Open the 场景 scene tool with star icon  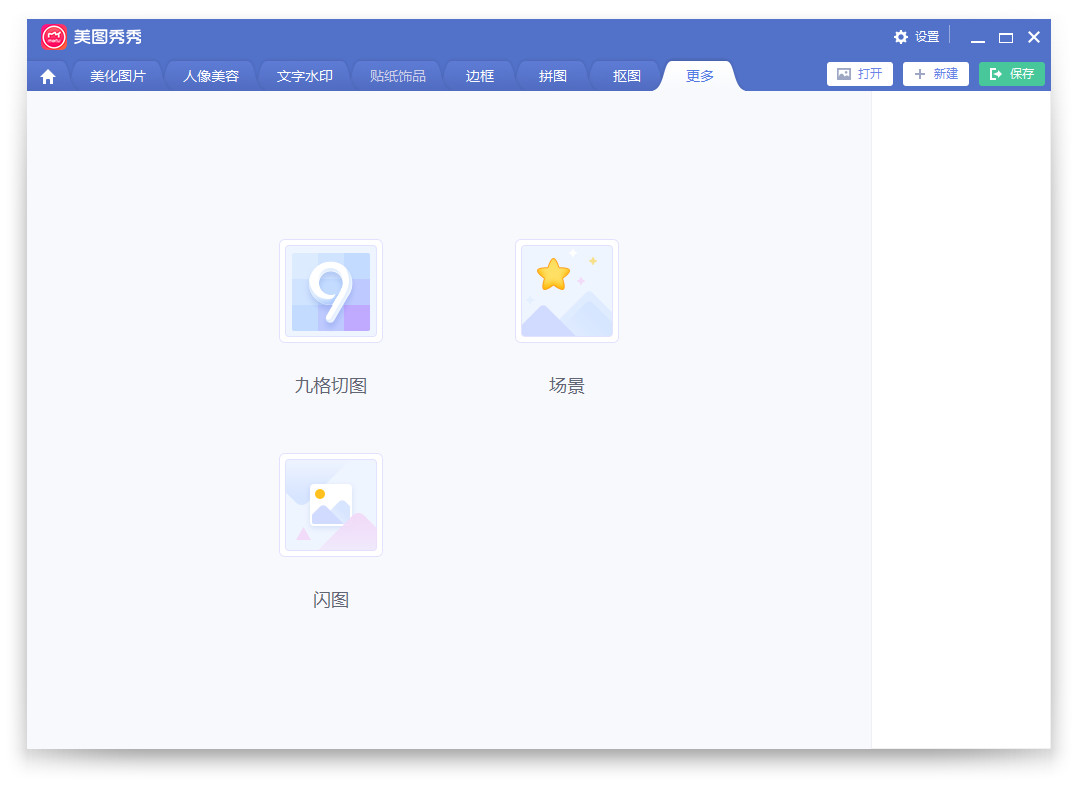pos(566,291)
